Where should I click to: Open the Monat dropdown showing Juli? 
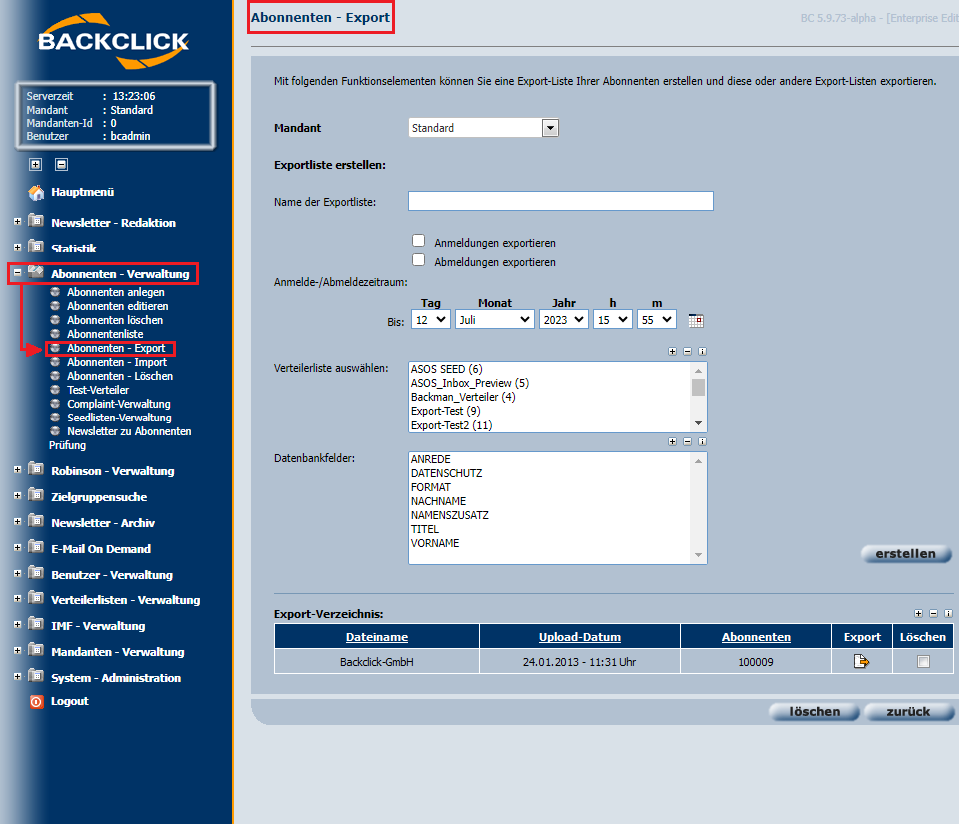click(495, 320)
